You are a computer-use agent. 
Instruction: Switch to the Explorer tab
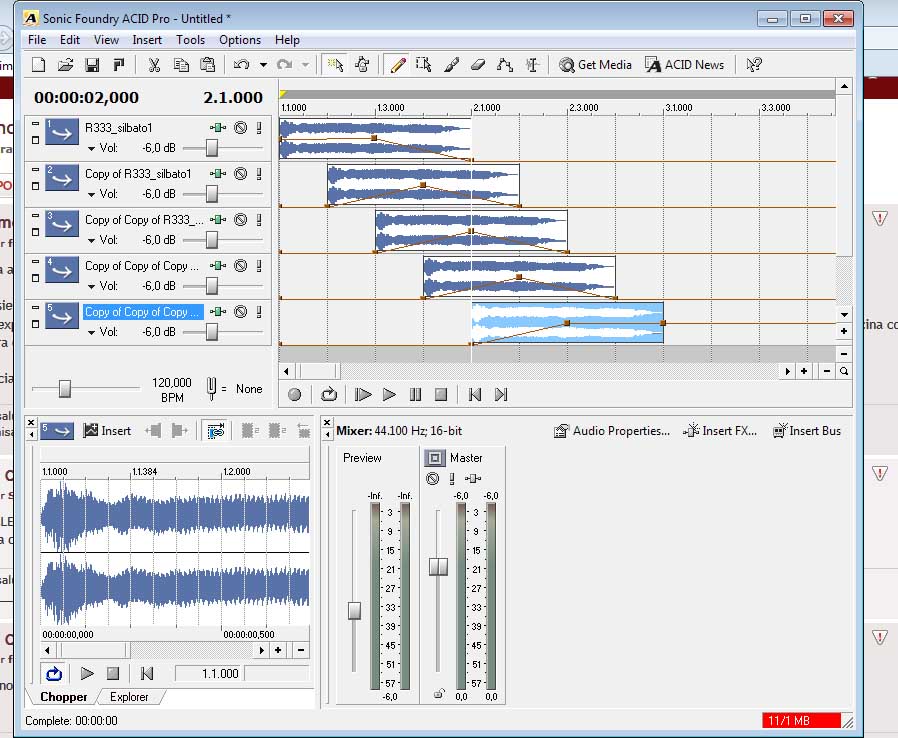[x=129, y=697]
